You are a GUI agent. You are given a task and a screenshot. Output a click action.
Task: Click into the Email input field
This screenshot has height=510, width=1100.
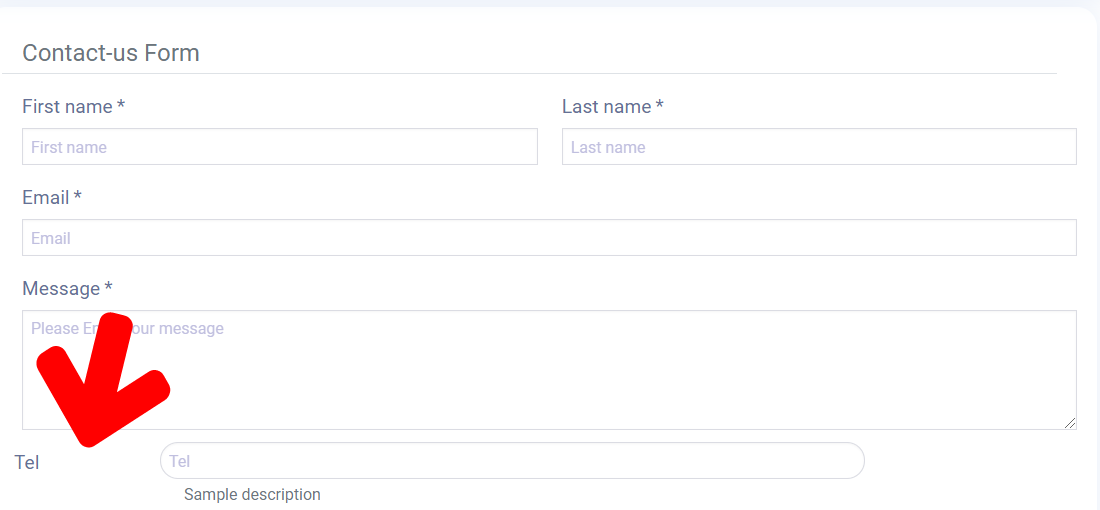[x=549, y=238]
